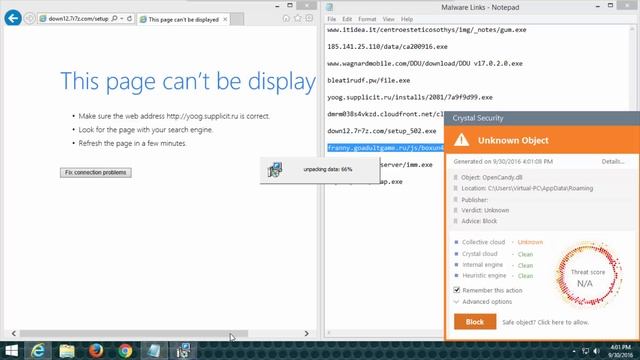
Task: Click the orange Block button
Action: (475, 322)
